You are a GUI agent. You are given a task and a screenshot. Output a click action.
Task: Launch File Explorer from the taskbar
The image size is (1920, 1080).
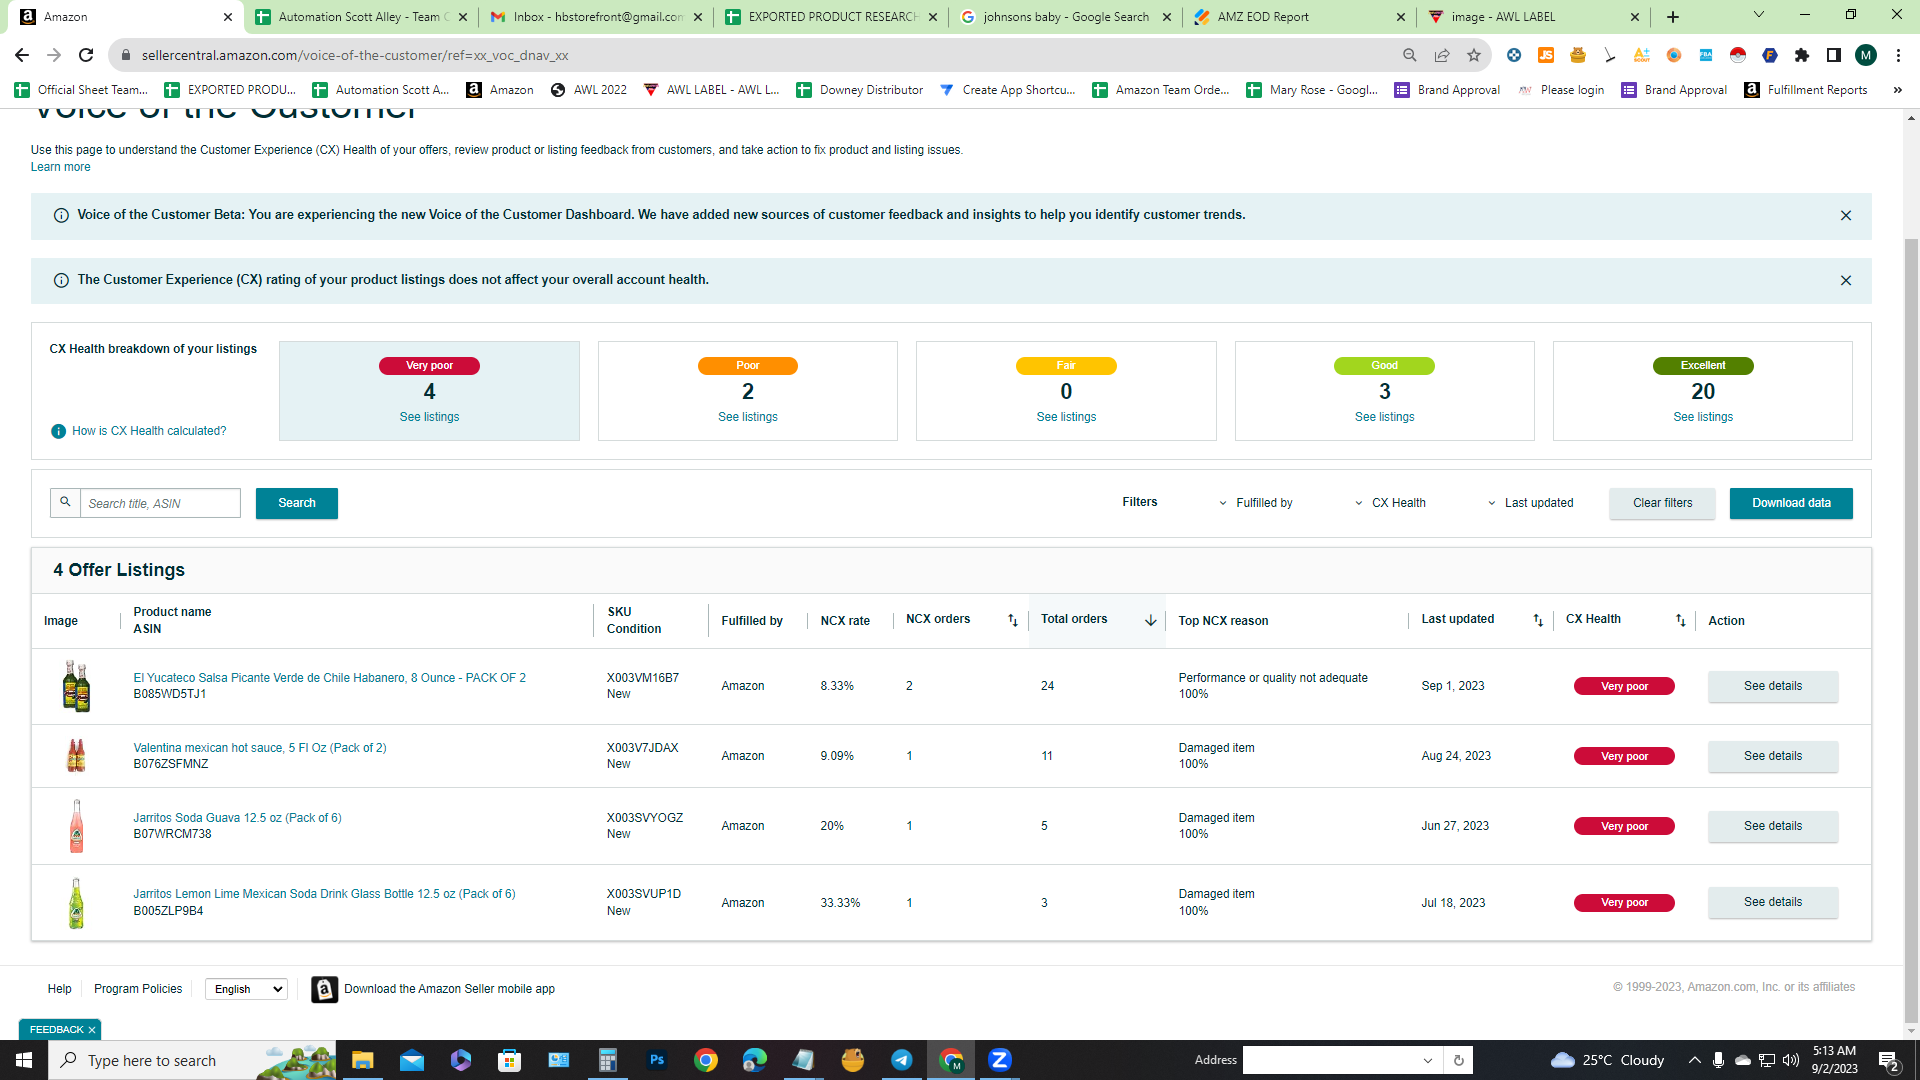coord(362,1060)
